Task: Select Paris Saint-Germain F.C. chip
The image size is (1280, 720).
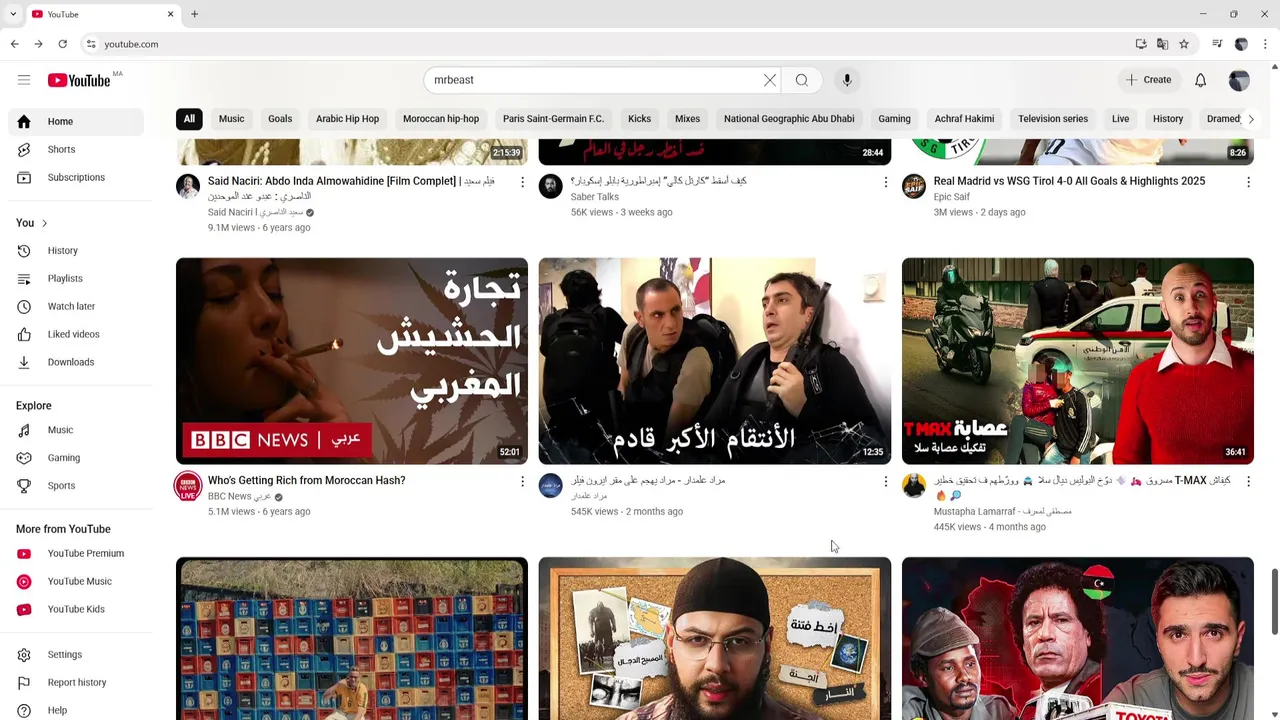Action: [x=553, y=119]
